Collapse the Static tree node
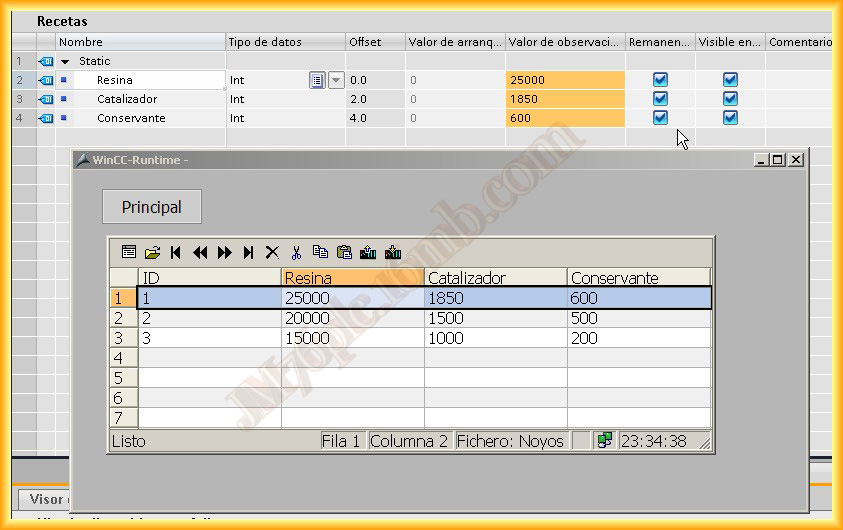The image size is (843, 530). click(65, 61)
